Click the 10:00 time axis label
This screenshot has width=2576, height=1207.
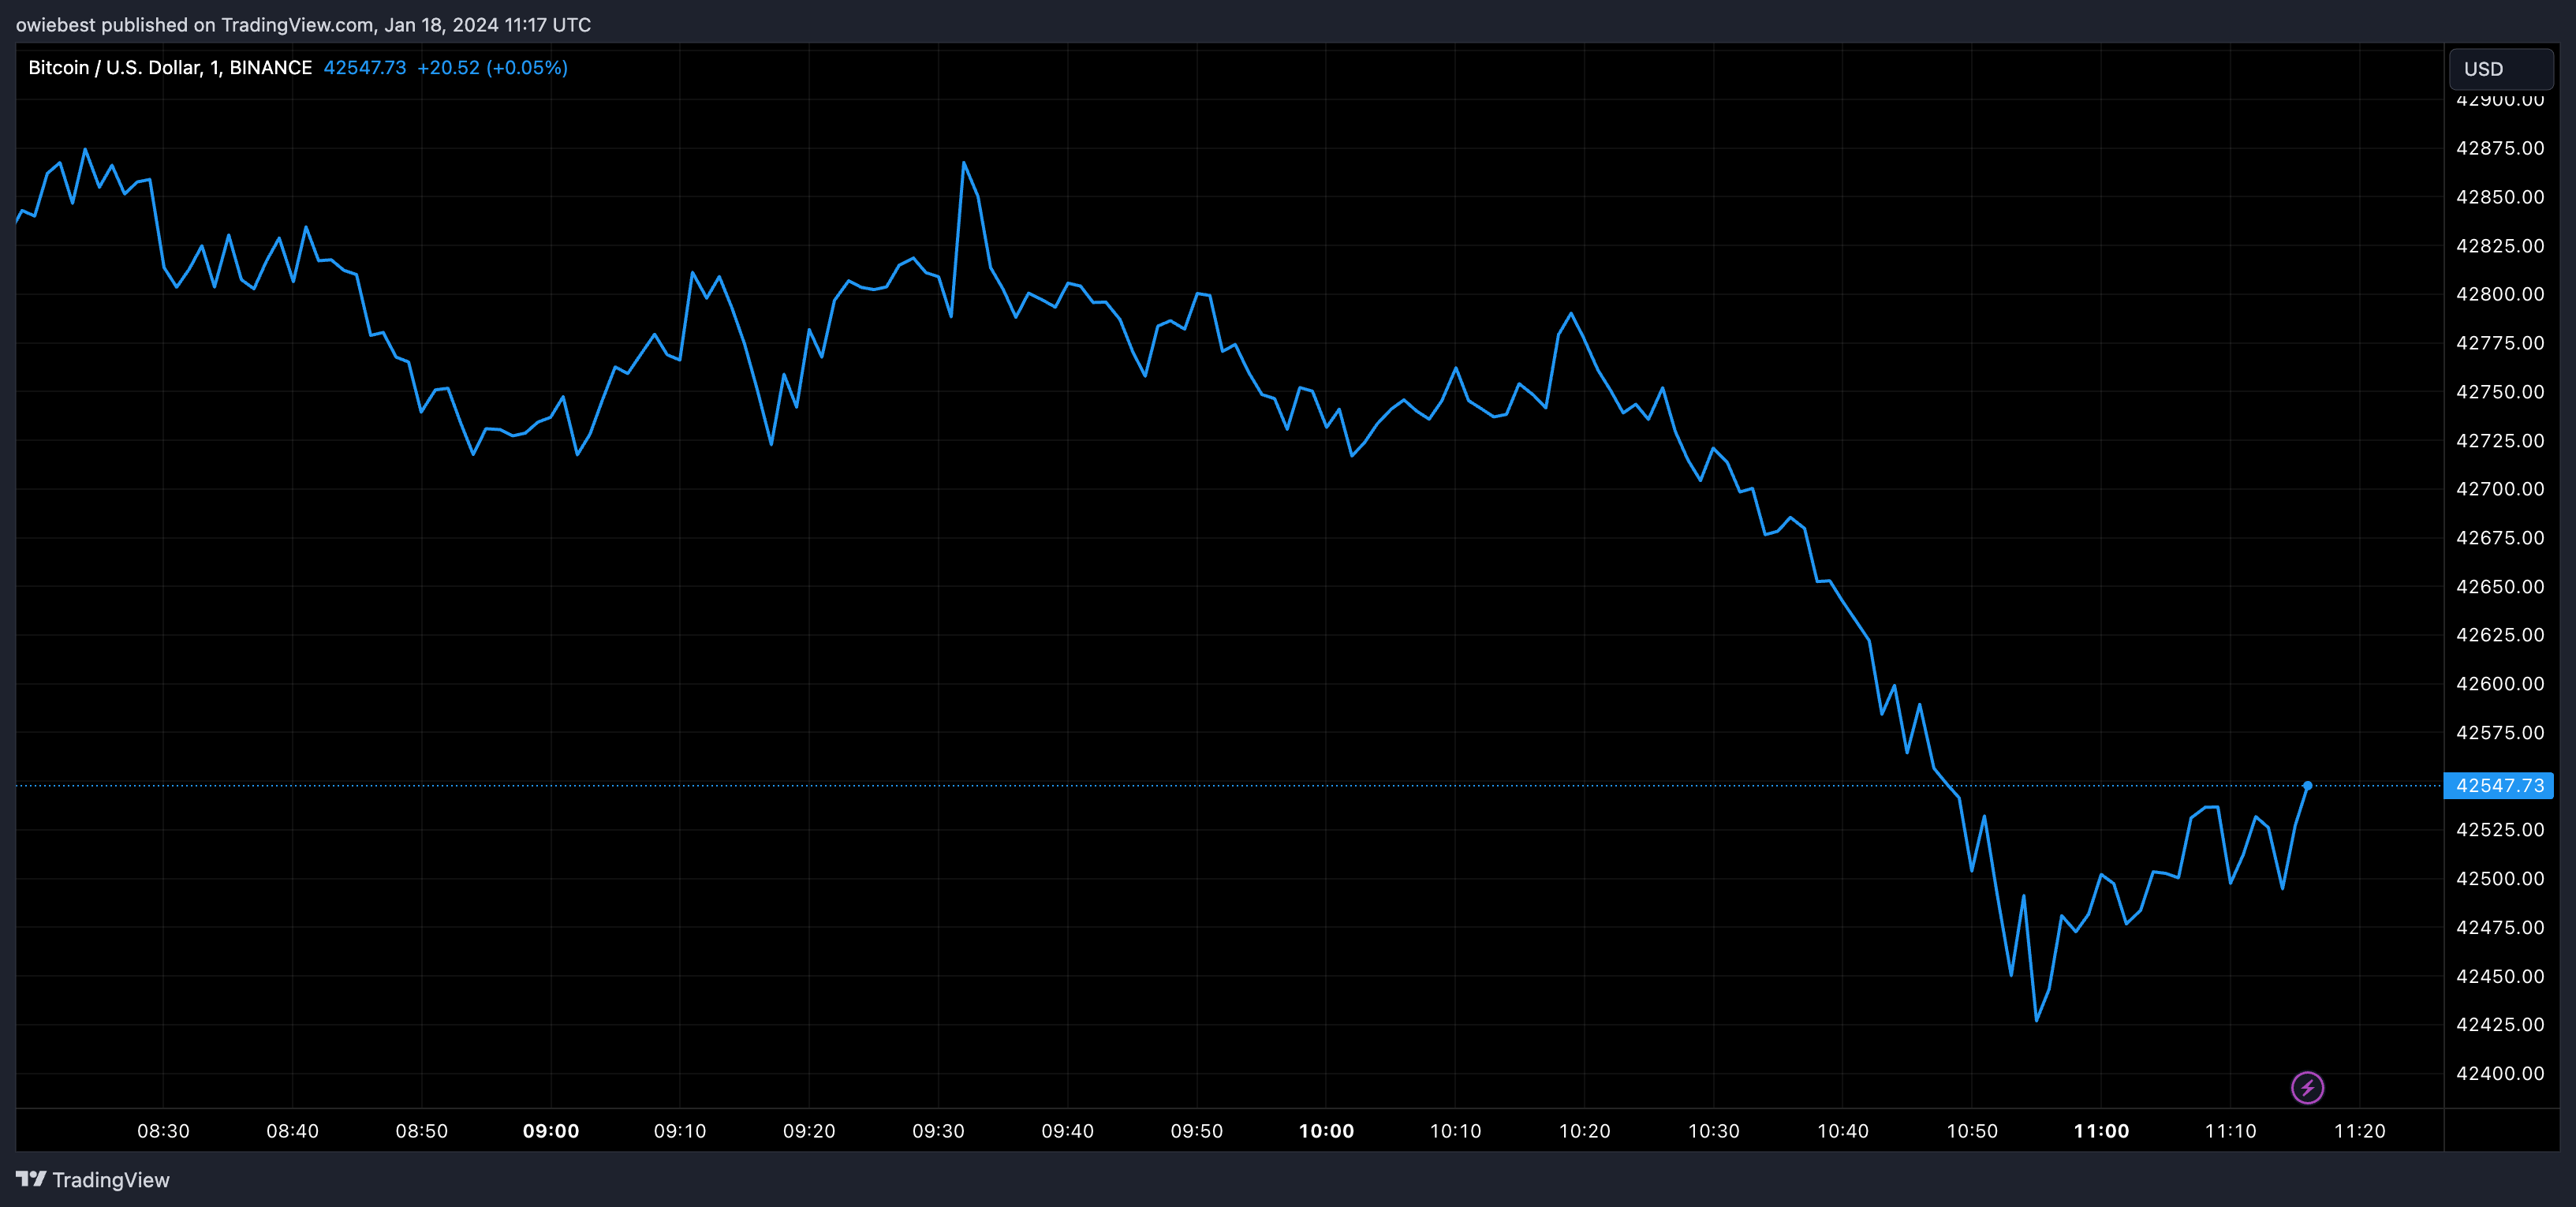coord(1326,1131)
